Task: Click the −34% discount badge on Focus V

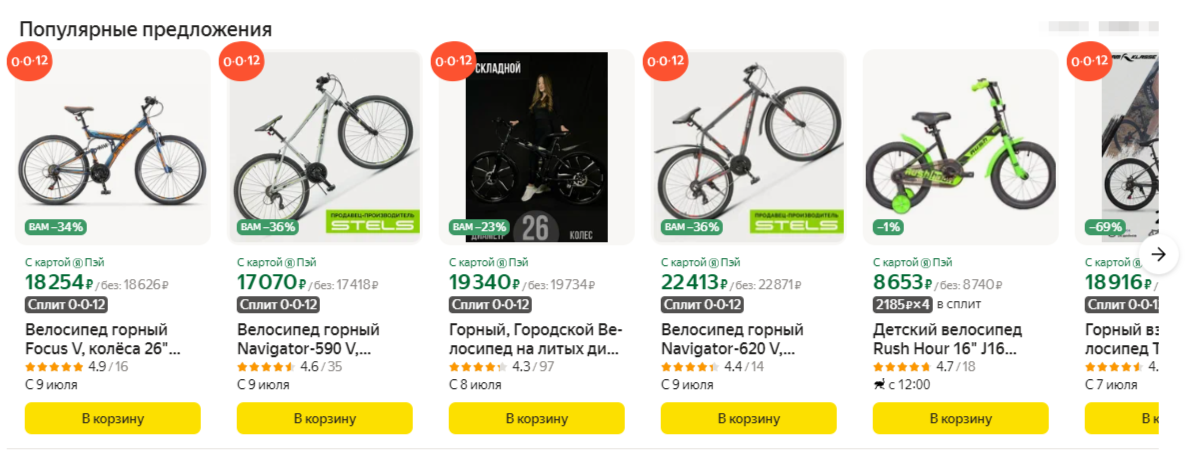Action: [x=55, y=227]
